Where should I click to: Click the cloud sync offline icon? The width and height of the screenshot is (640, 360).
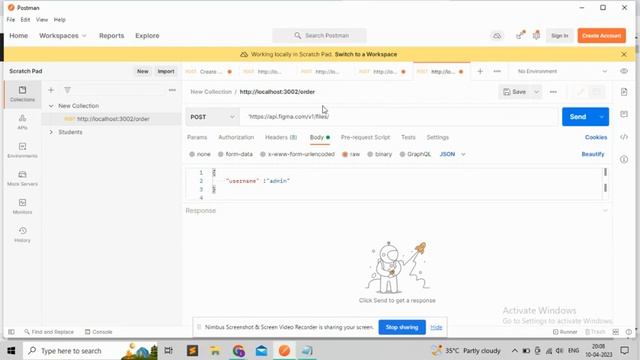coord(497,36)
